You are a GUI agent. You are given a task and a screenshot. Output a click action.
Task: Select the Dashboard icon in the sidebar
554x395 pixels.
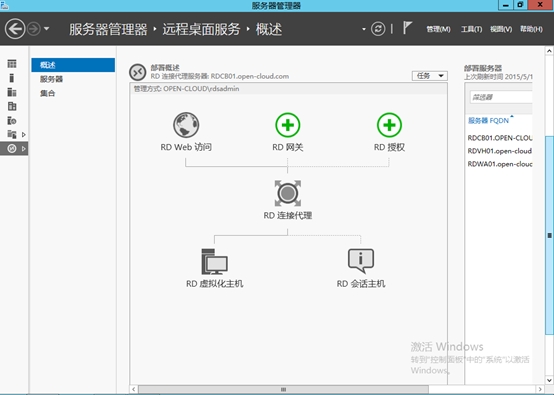coord(12,64)
